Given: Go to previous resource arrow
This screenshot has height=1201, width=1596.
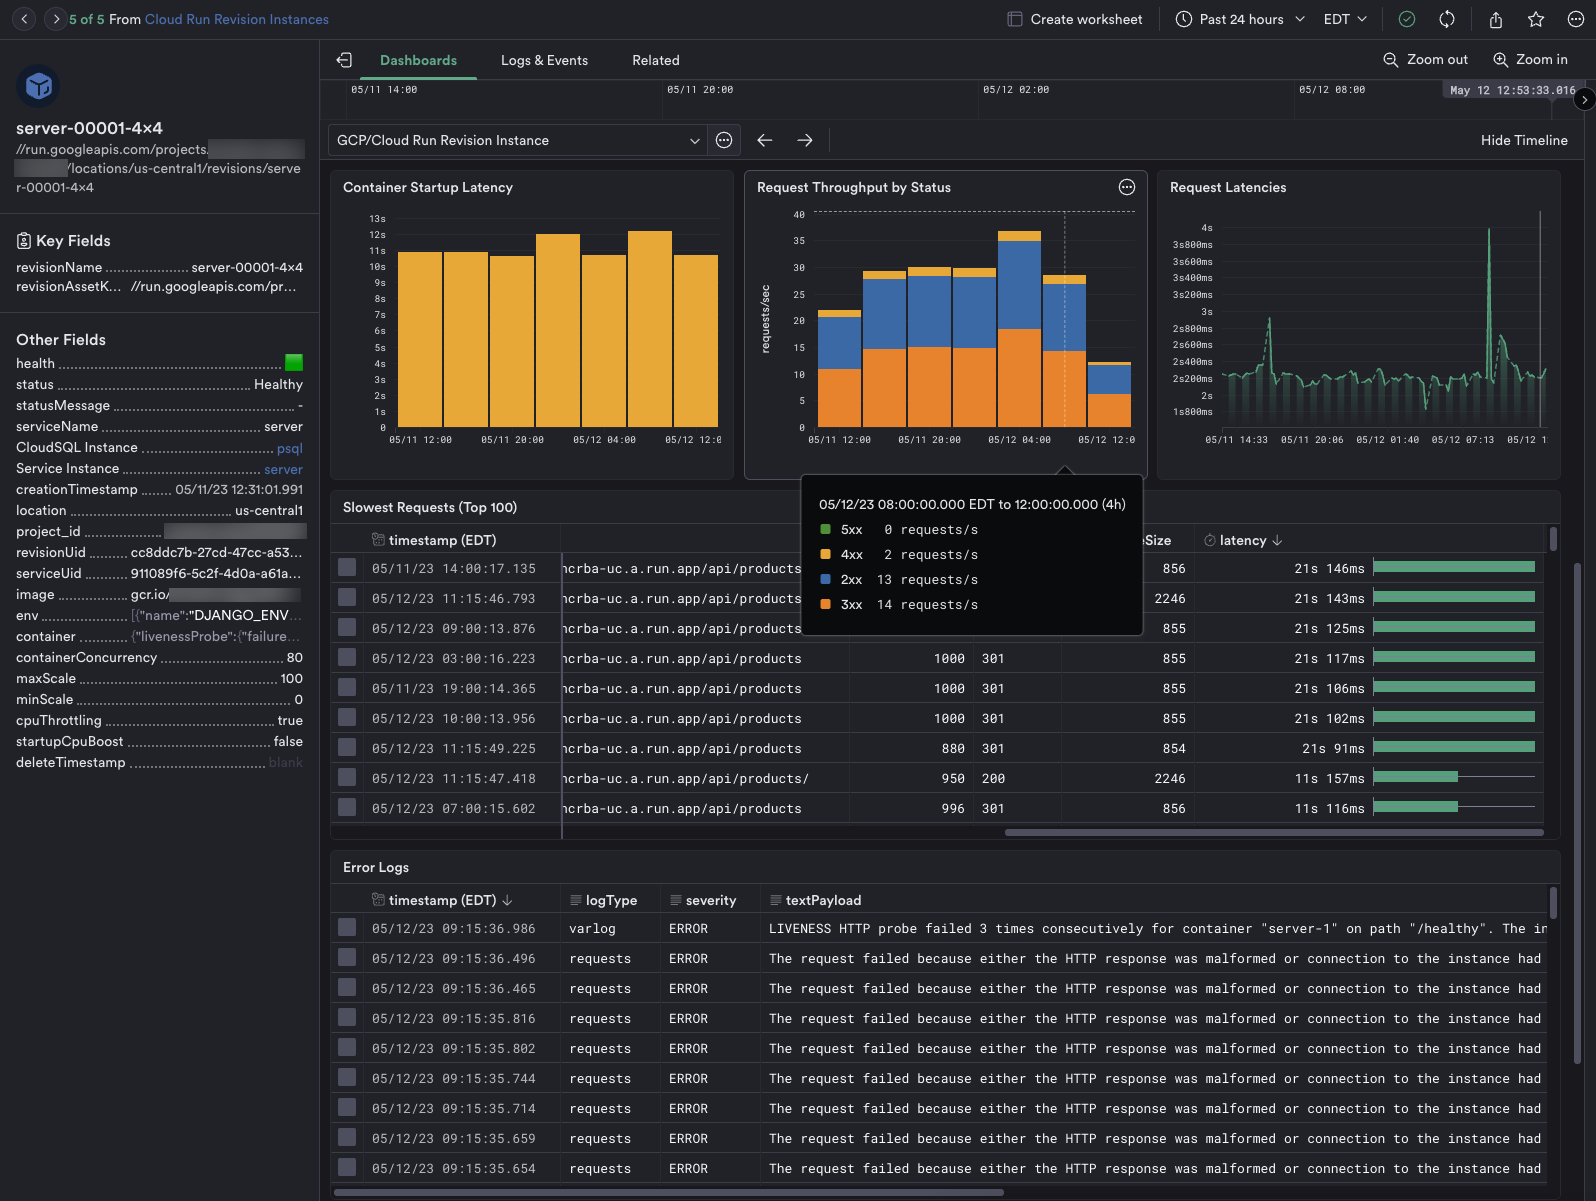Looking at the screenshot, I should (x=25, y=19).
